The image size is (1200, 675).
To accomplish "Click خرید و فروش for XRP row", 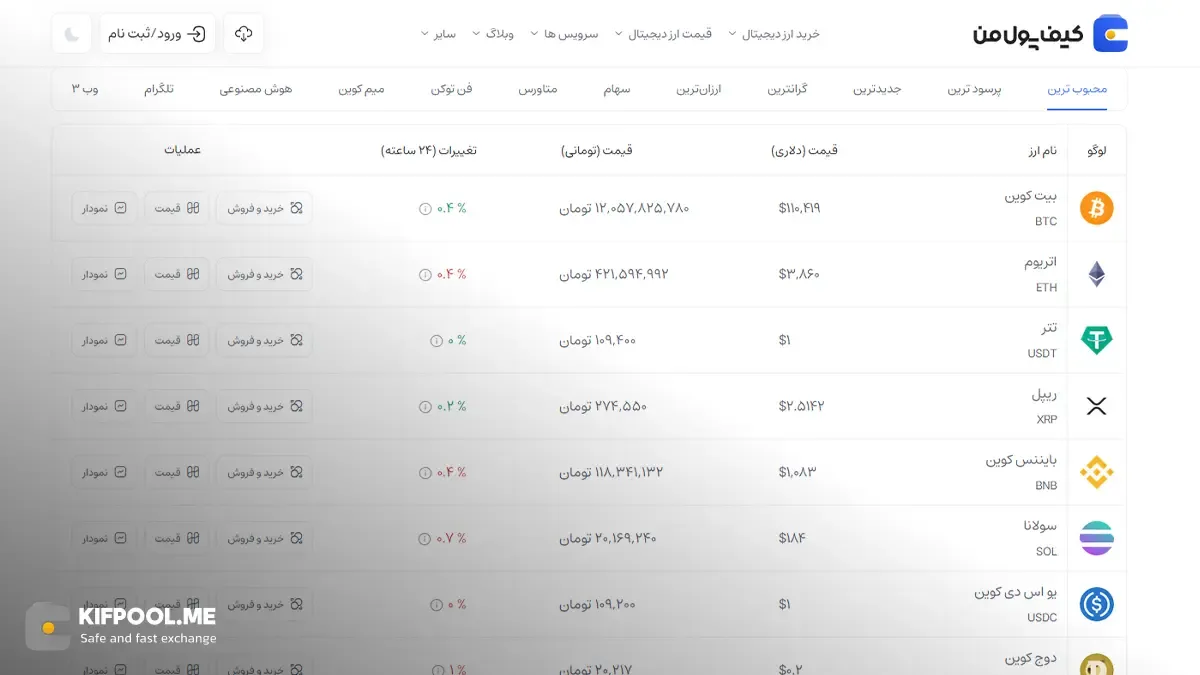I will pyautogui.click(x=264, y=406).
